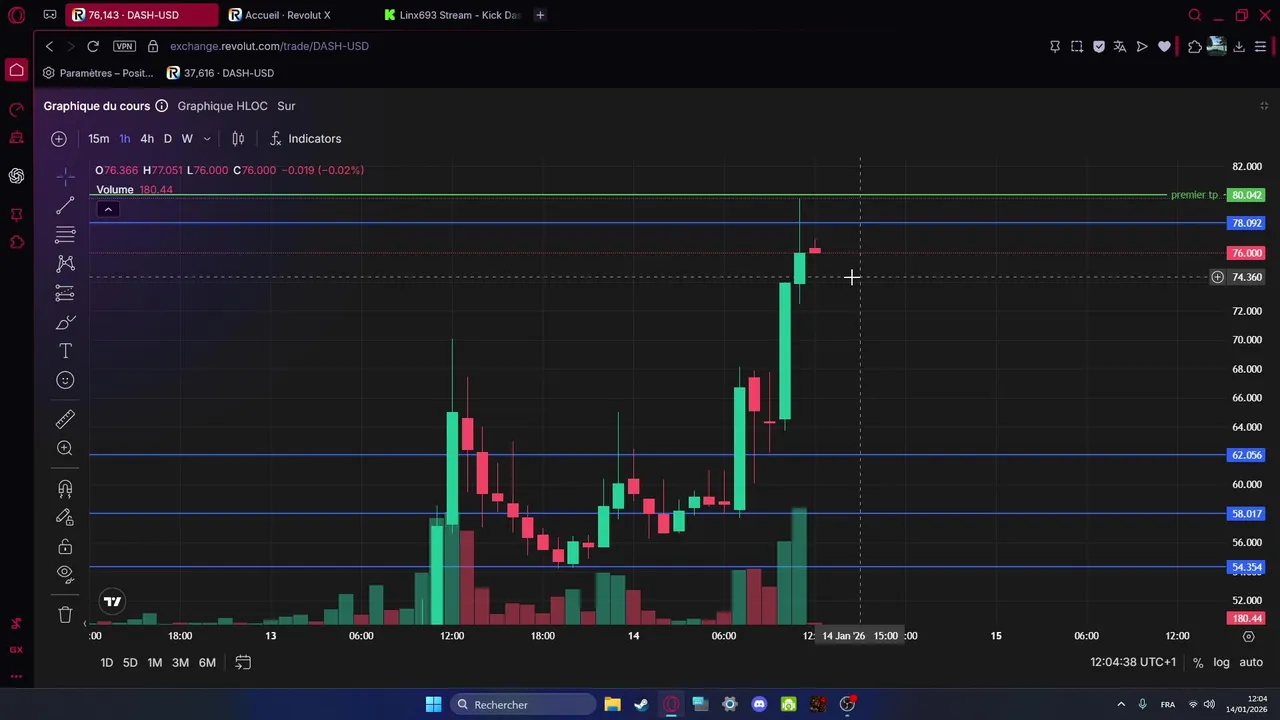Exit fullscreen chart using collapse icon
The width and height of the screenshot is (1280, 720).
[x=1264, y=106]
